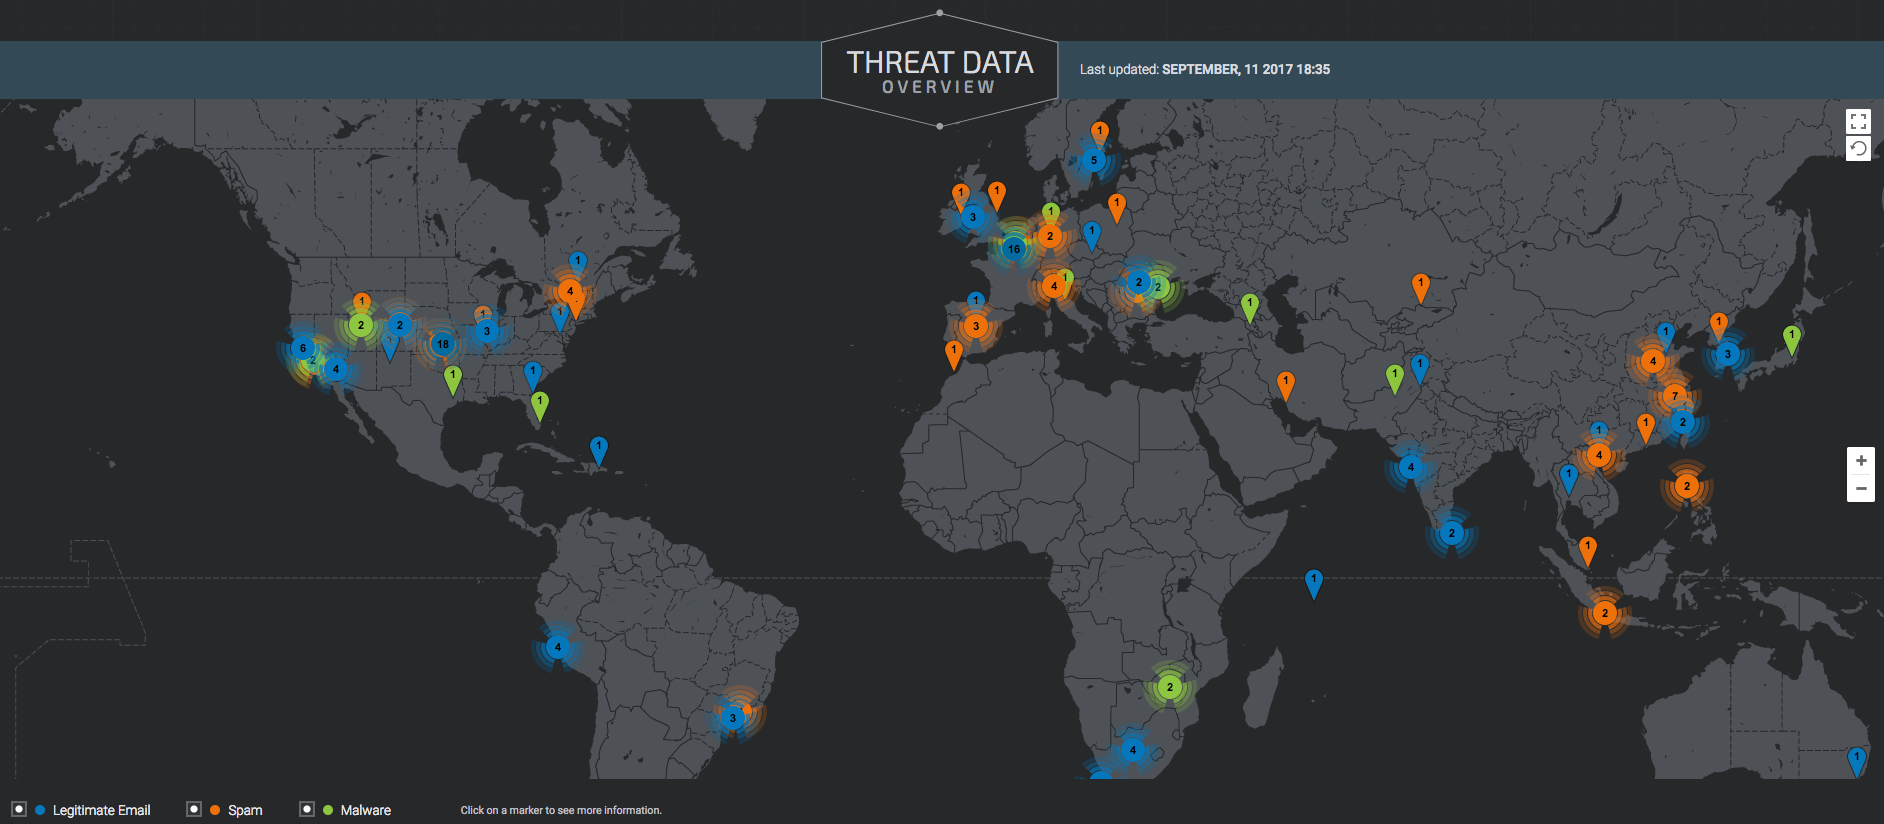Toggle the Malware filter checkbox
The image size is (1884, 824).
[307, 809]
